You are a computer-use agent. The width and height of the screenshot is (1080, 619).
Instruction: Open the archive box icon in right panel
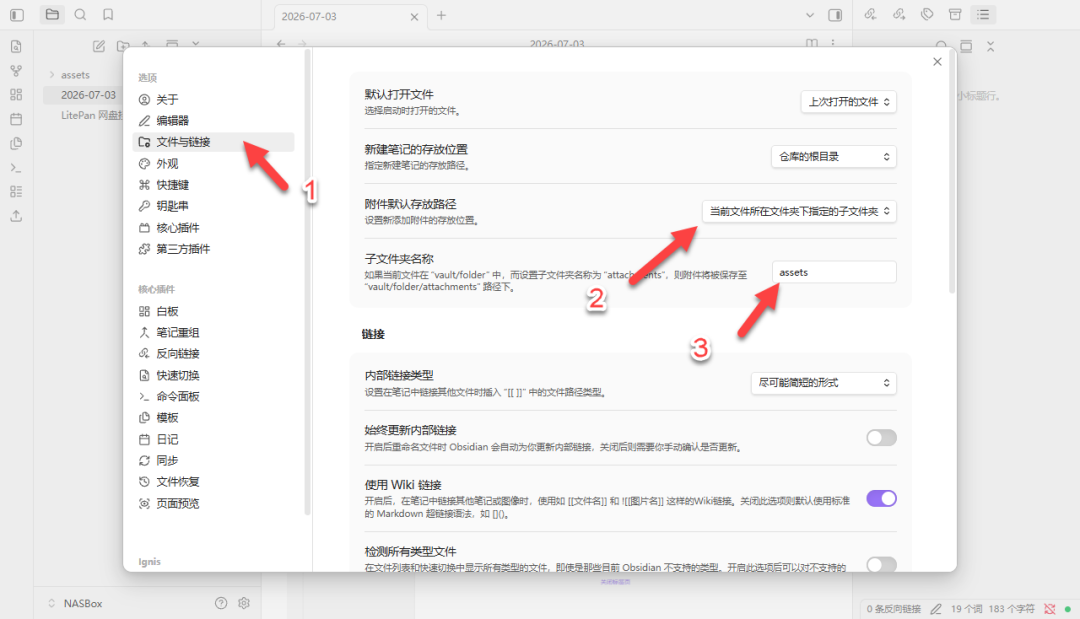(x=955, y=14)
